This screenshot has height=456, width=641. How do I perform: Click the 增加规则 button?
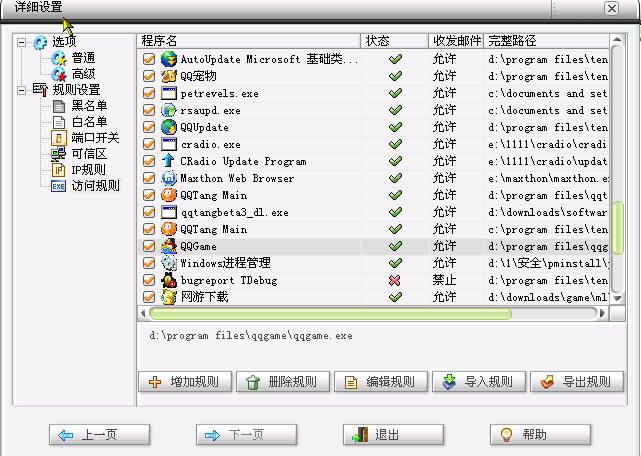click(185, 382)
